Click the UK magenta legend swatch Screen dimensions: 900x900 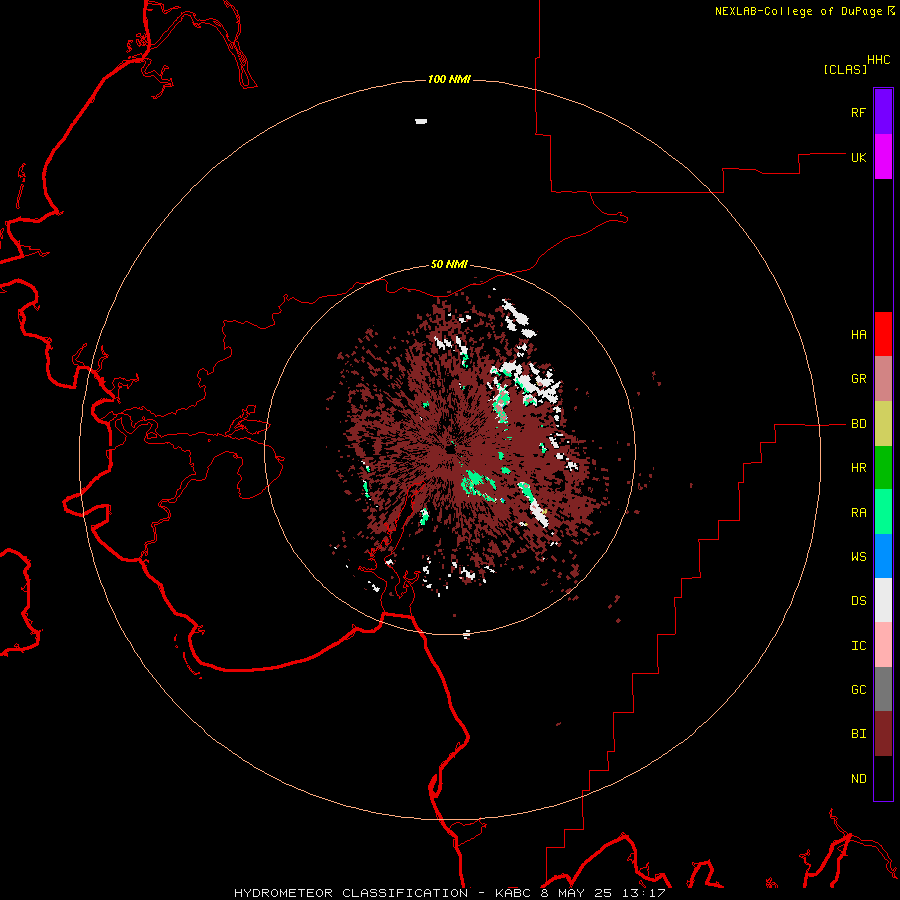883,157
